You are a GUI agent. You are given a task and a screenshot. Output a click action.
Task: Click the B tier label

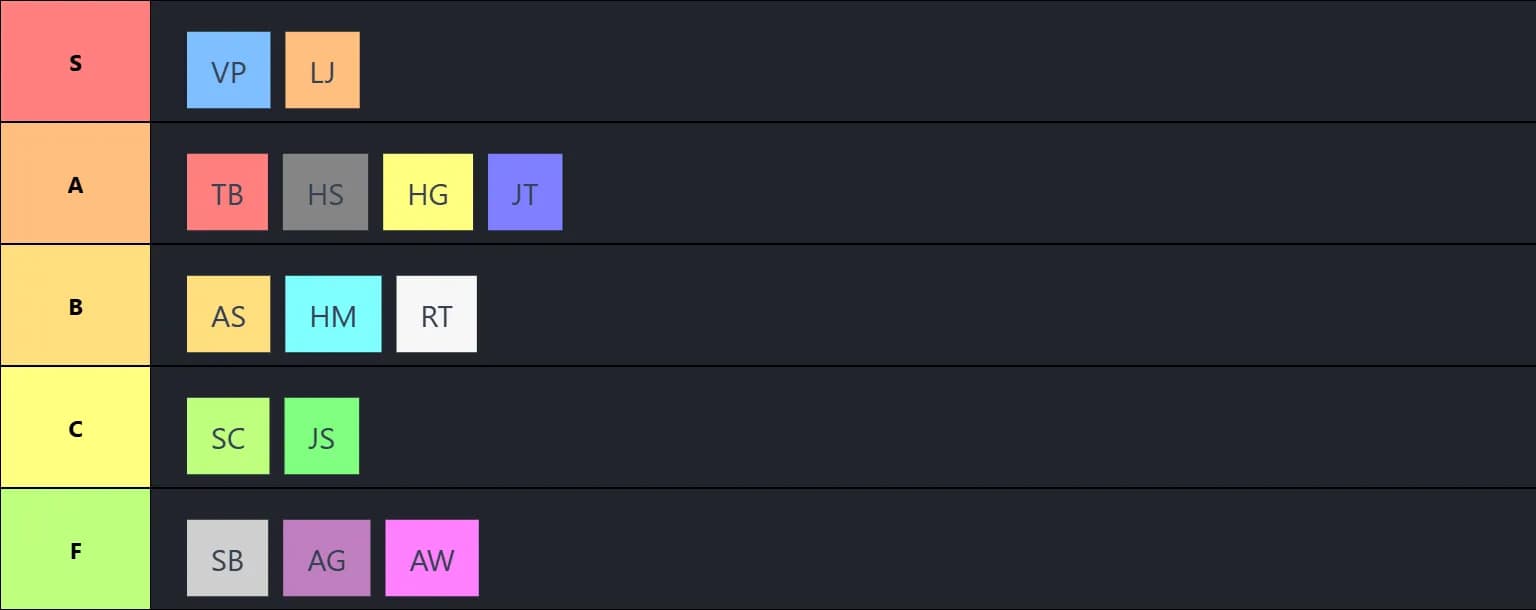pos(75,306)
